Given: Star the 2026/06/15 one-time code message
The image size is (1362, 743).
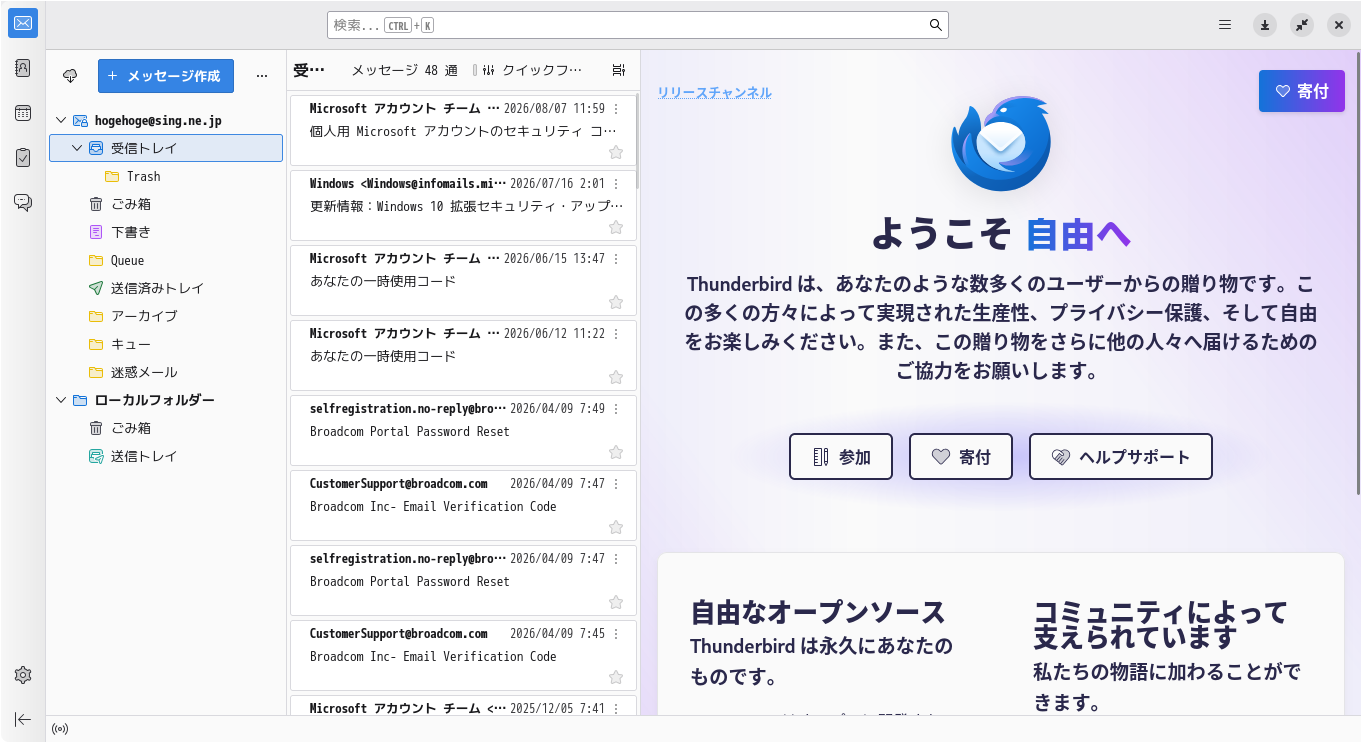Looking at the screenshot, I should coord(616,302).
